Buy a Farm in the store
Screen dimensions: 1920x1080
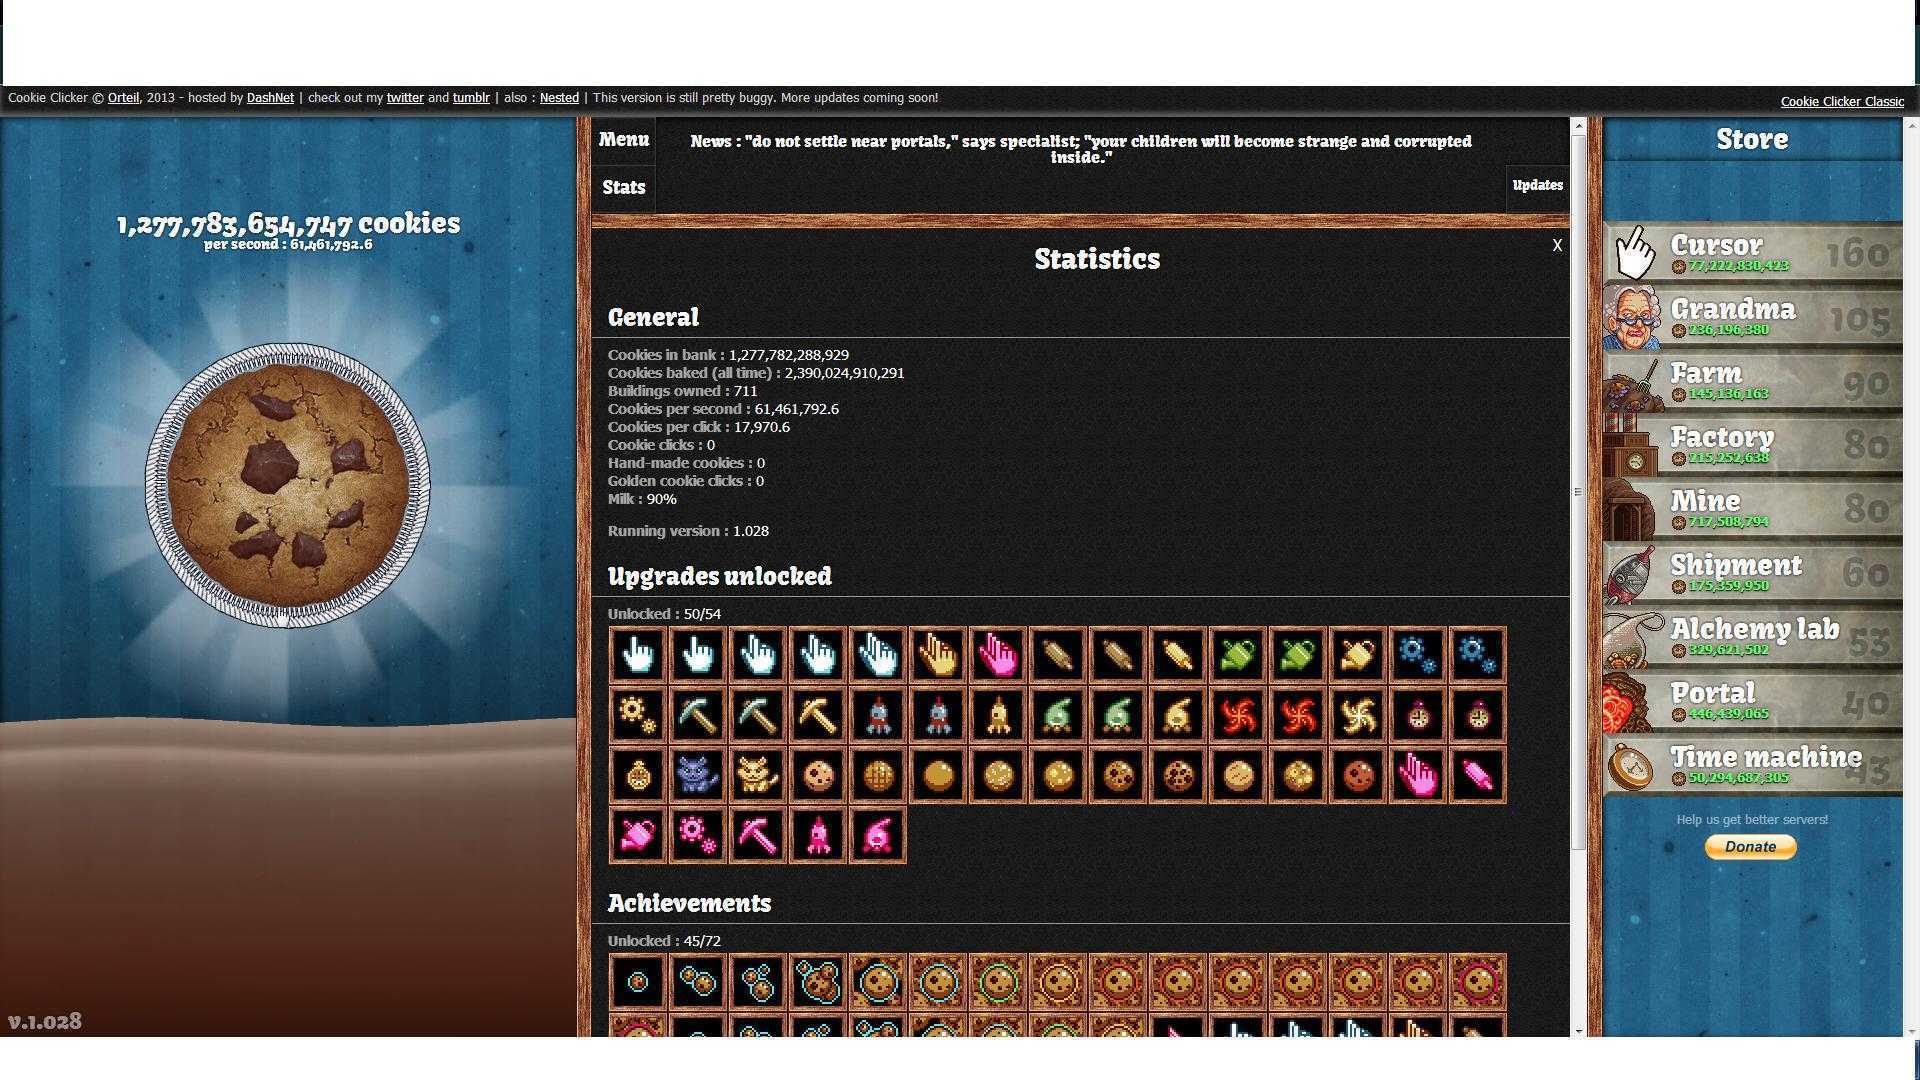click(1753, 381)
